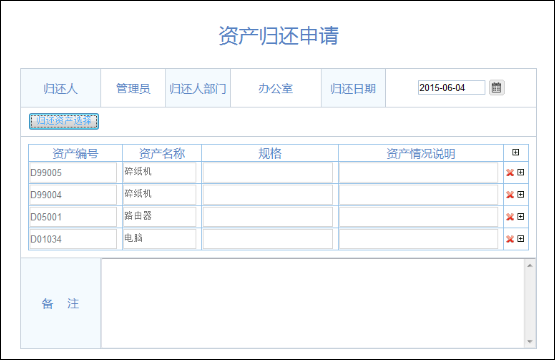
Task: Focus the return date field 2015-06-04
Action: tap(451, 88)
